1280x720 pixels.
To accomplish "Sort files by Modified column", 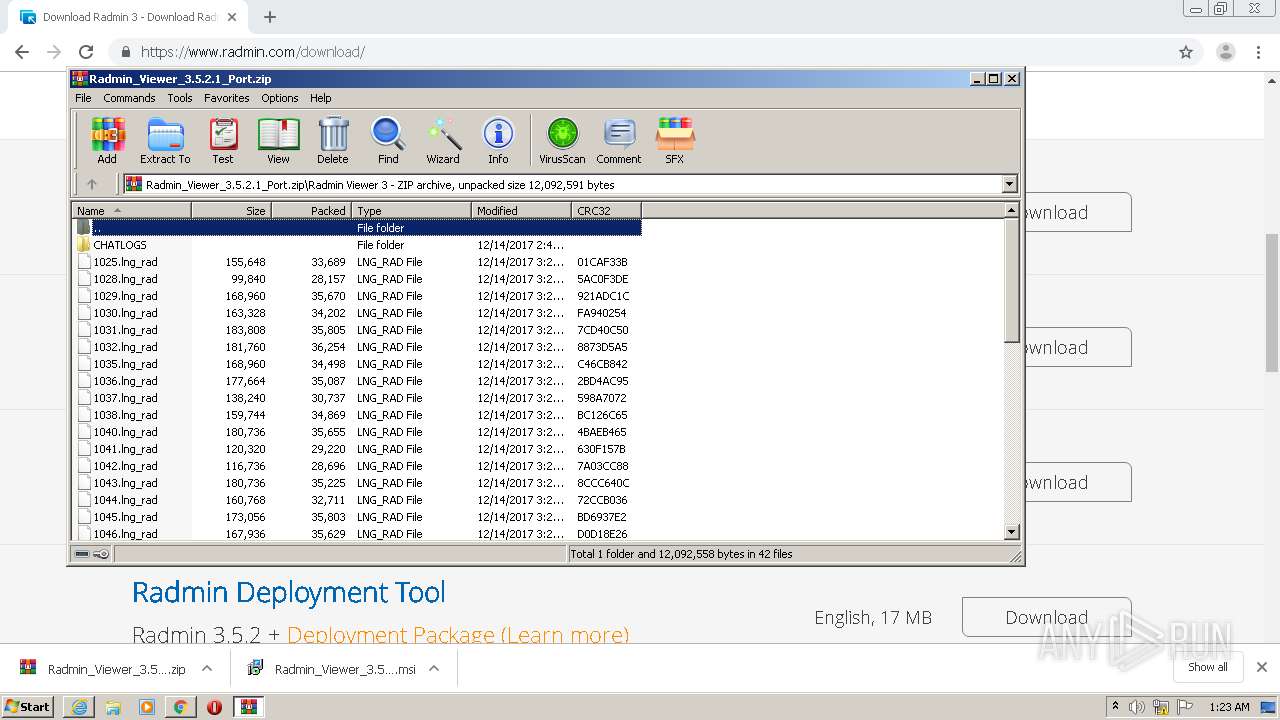I will 521,210.
